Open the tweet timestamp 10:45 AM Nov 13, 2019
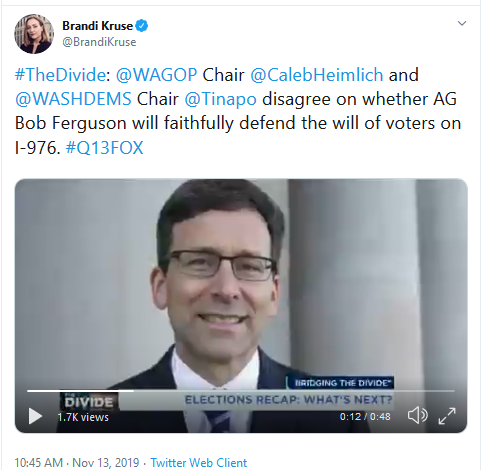 (77, 463)
